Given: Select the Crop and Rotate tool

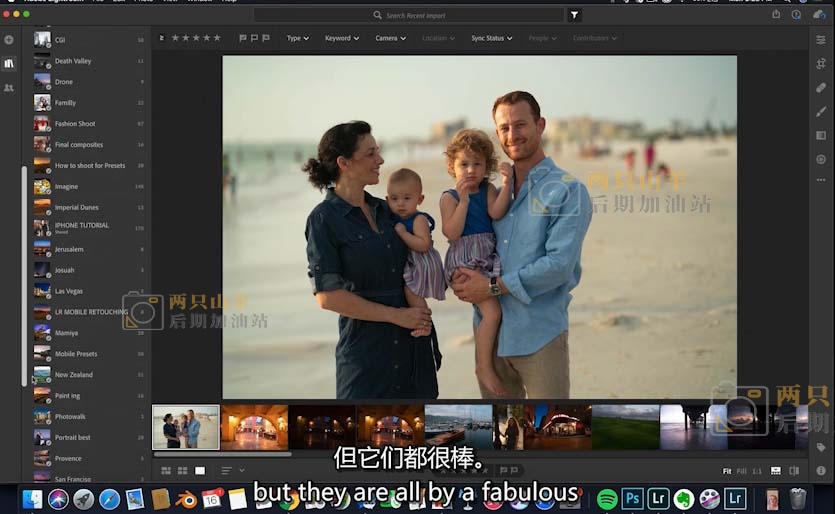Looking at the screenshot, I should click(820, 63).
